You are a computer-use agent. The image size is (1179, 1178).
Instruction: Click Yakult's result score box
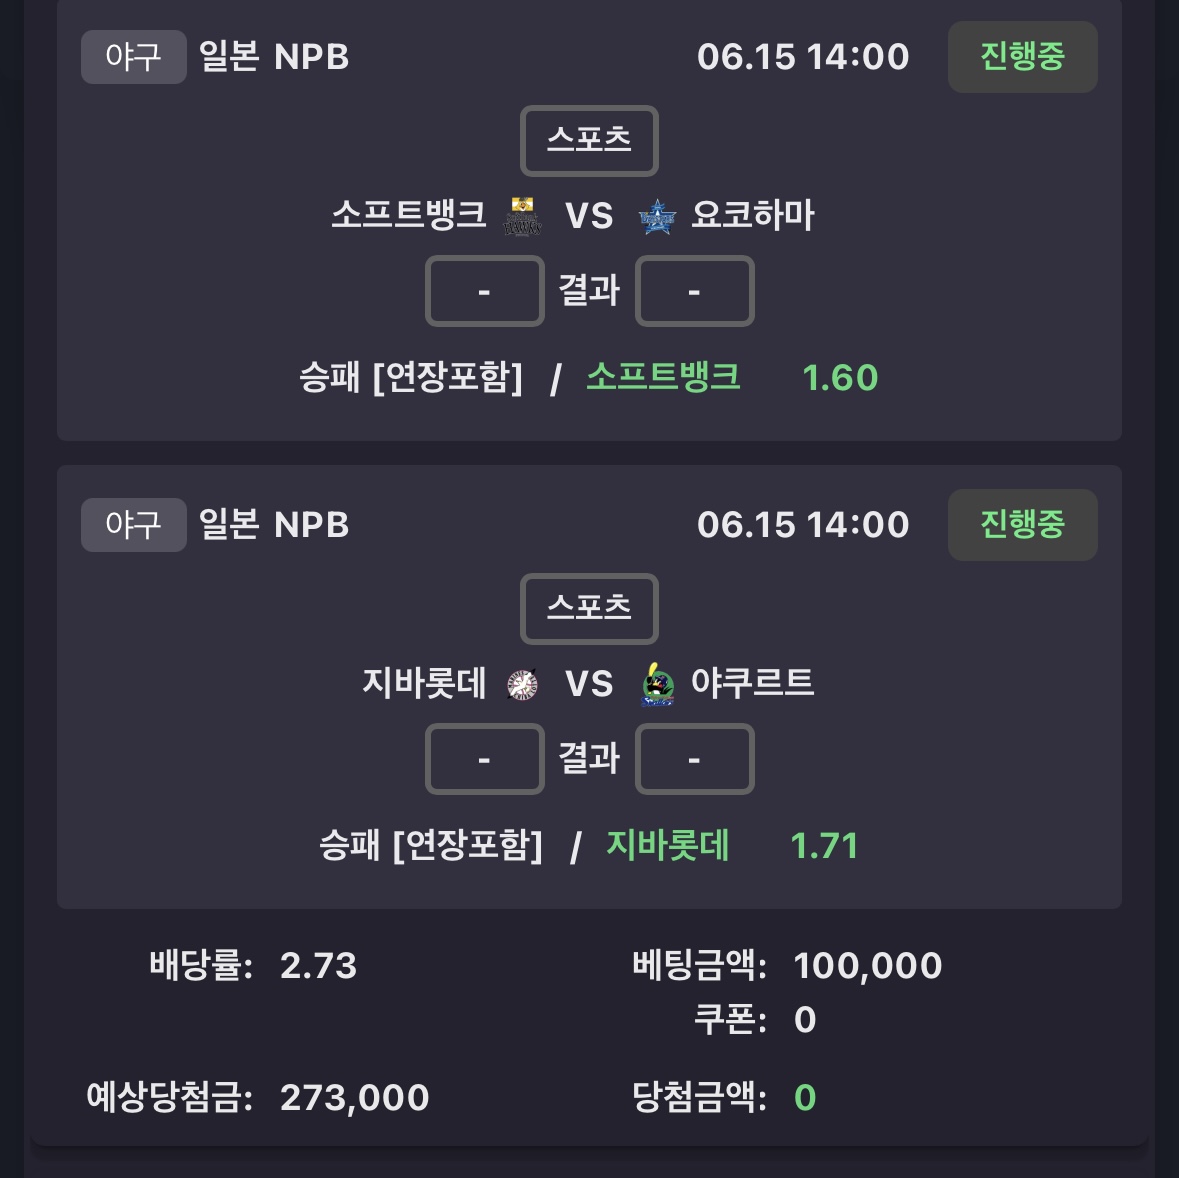[x=694, y=759]
